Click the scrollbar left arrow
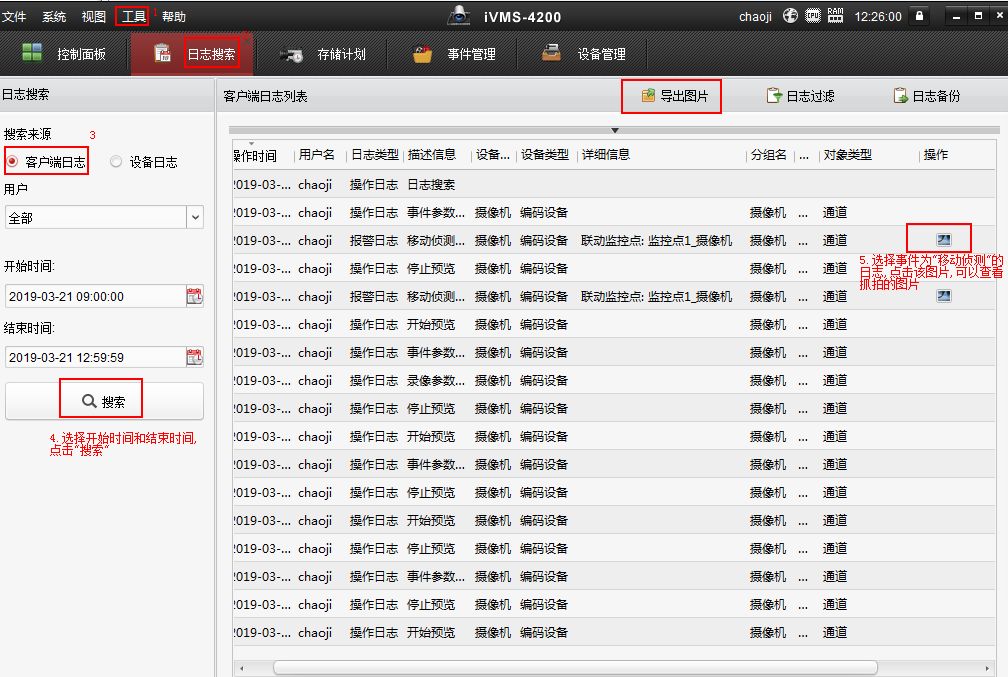 (241, 668)
